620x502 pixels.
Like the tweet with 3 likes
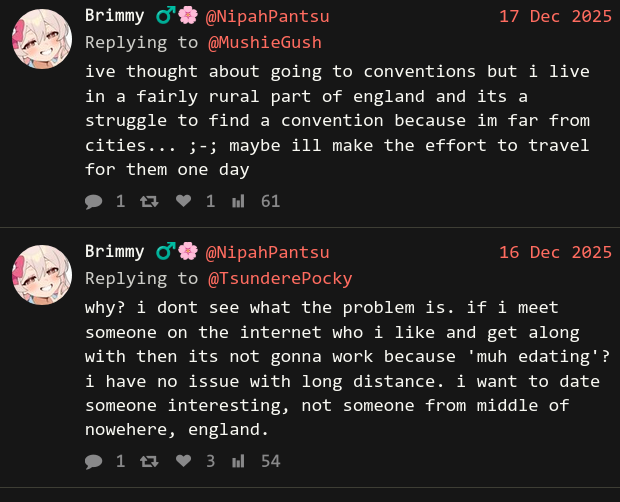coord(183,461)
